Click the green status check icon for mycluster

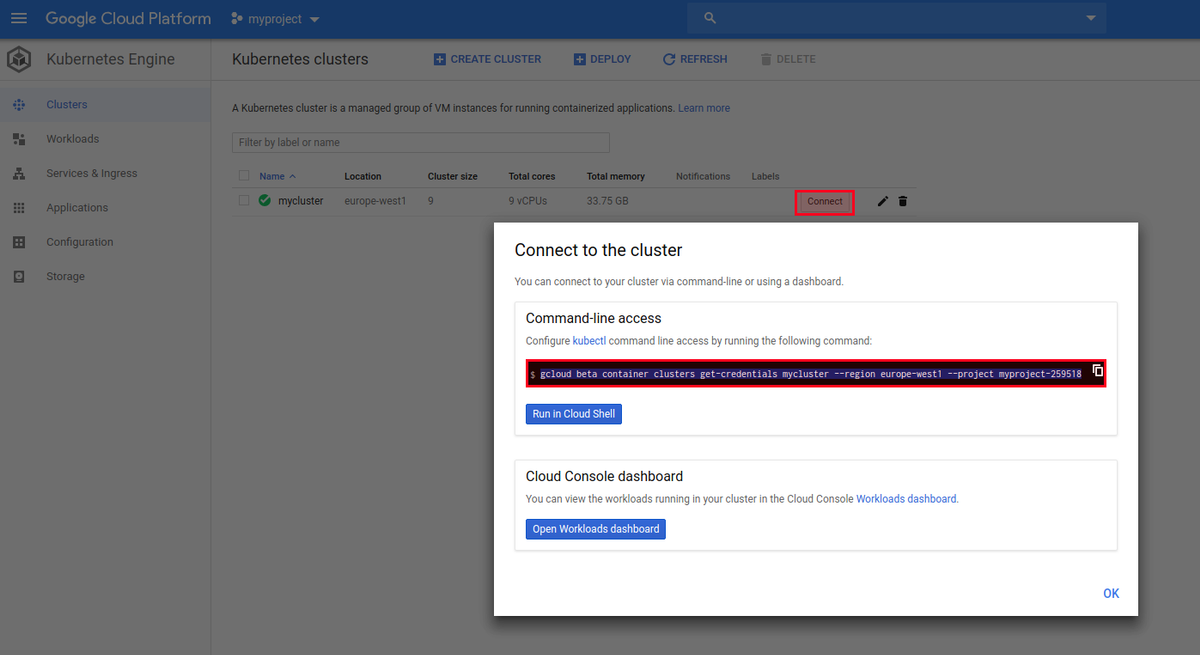tap(265, 200)
